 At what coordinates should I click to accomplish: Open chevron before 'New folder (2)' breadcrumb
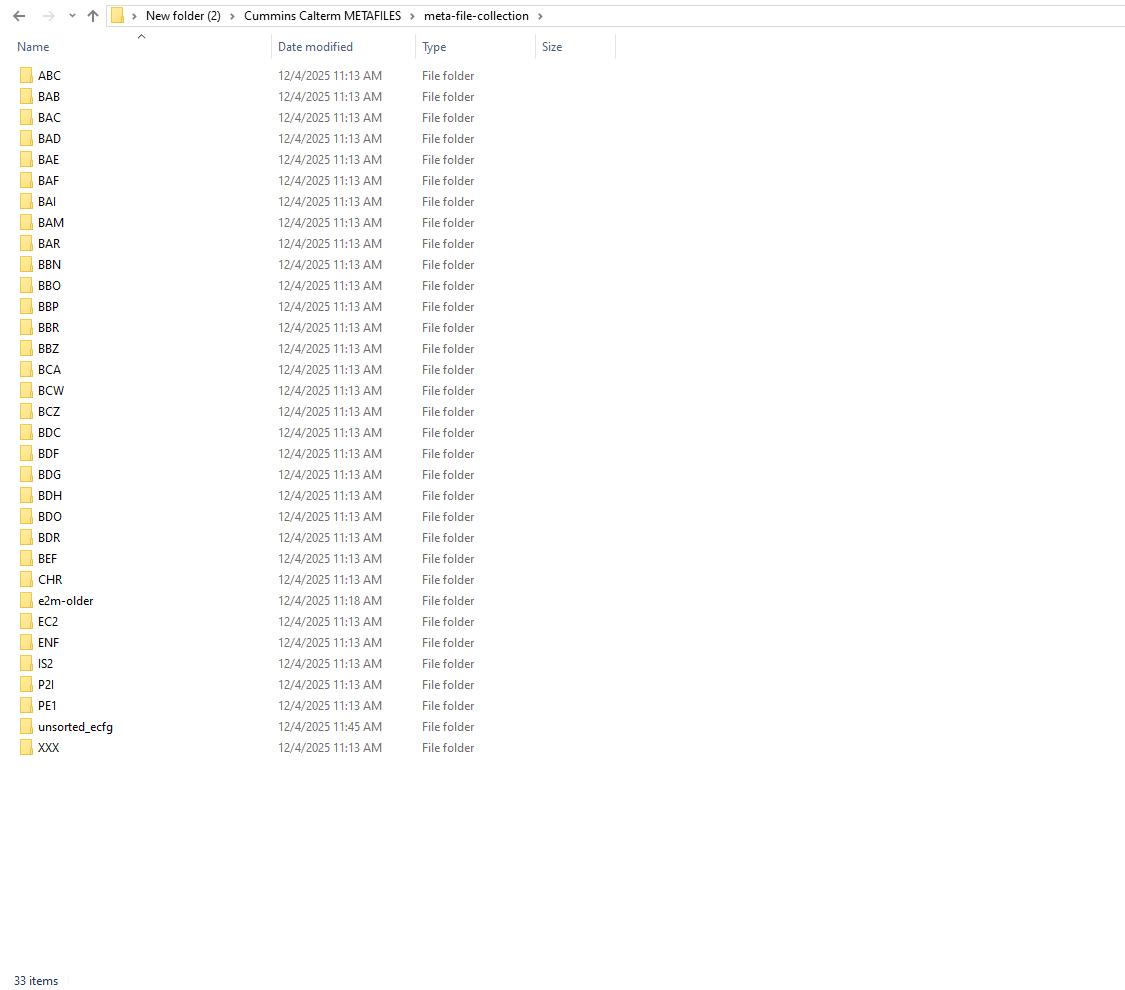134,16
